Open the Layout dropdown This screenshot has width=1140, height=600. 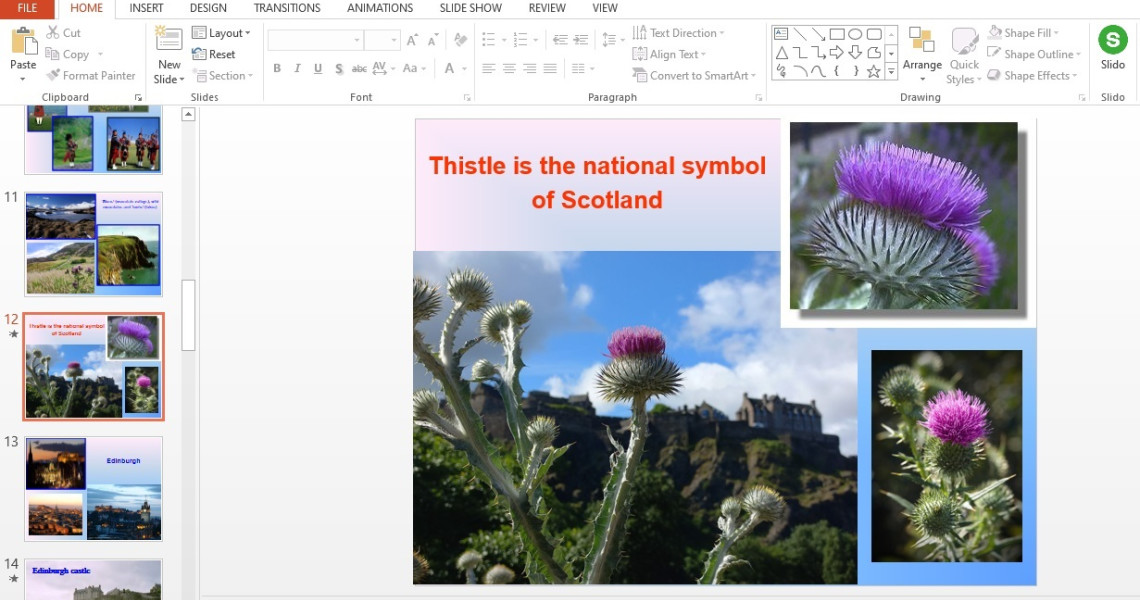[221, 33]
